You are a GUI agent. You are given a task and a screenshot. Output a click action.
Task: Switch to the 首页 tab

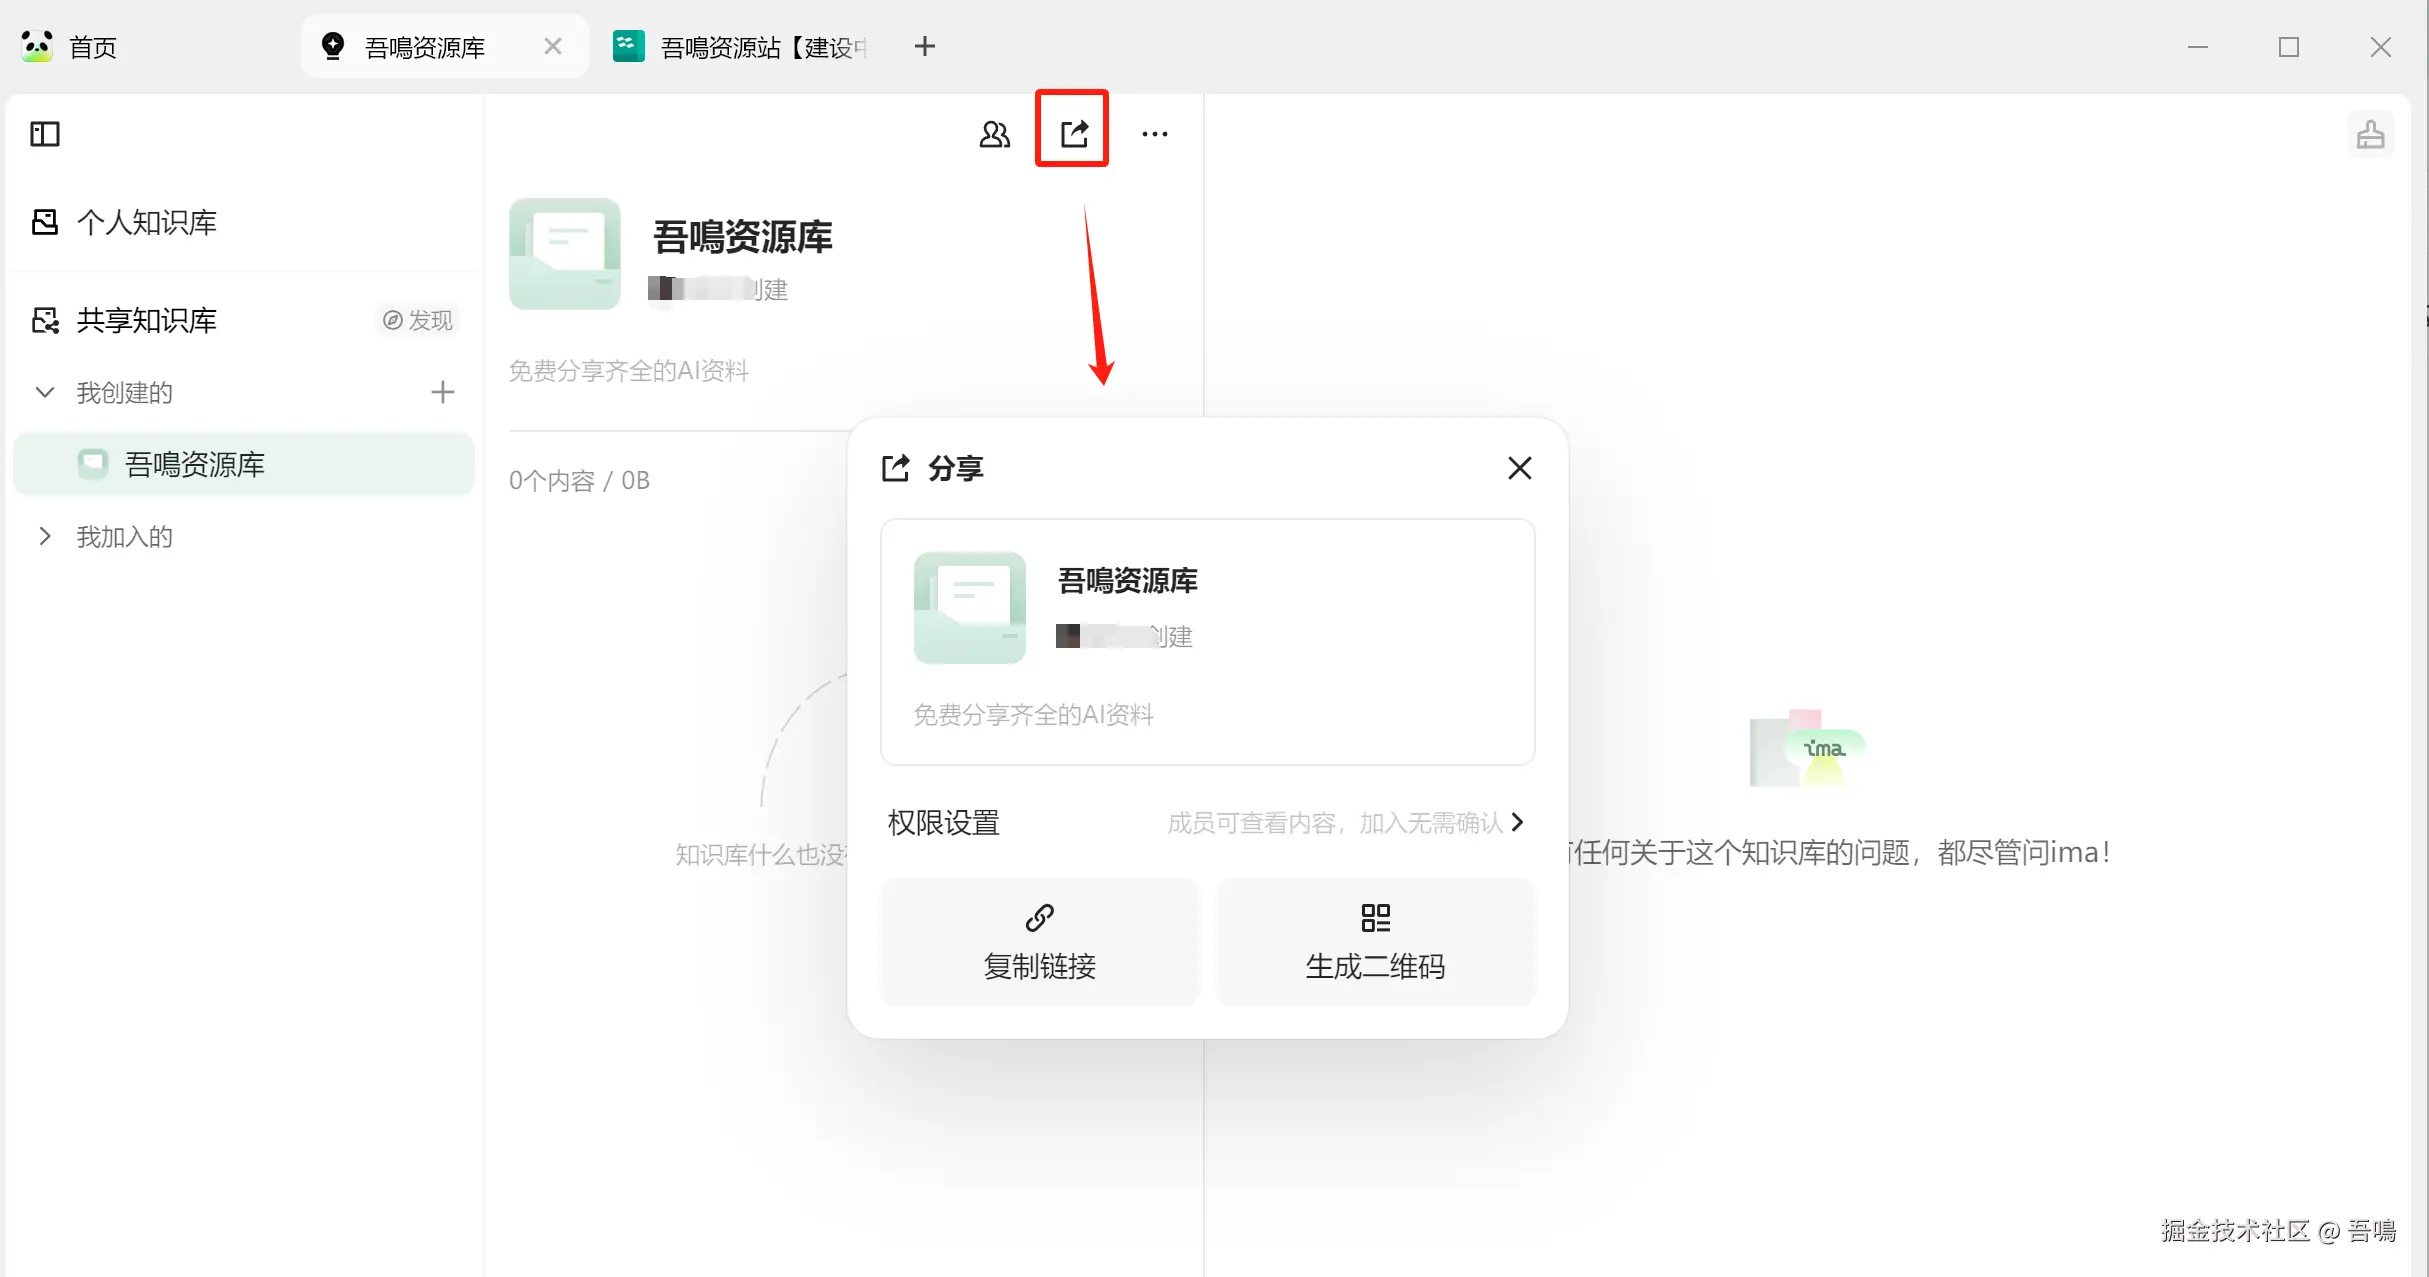tap(92, 47)
